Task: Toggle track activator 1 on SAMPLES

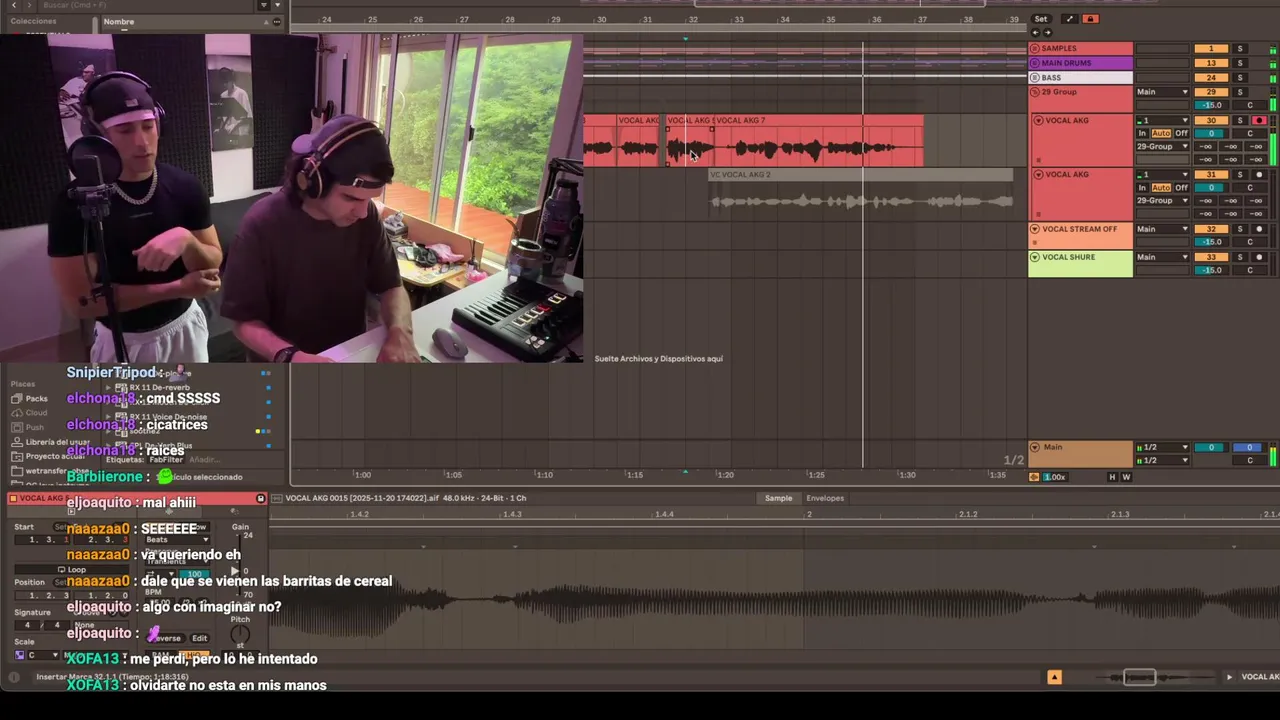Action: click(x=1211, y=48)
